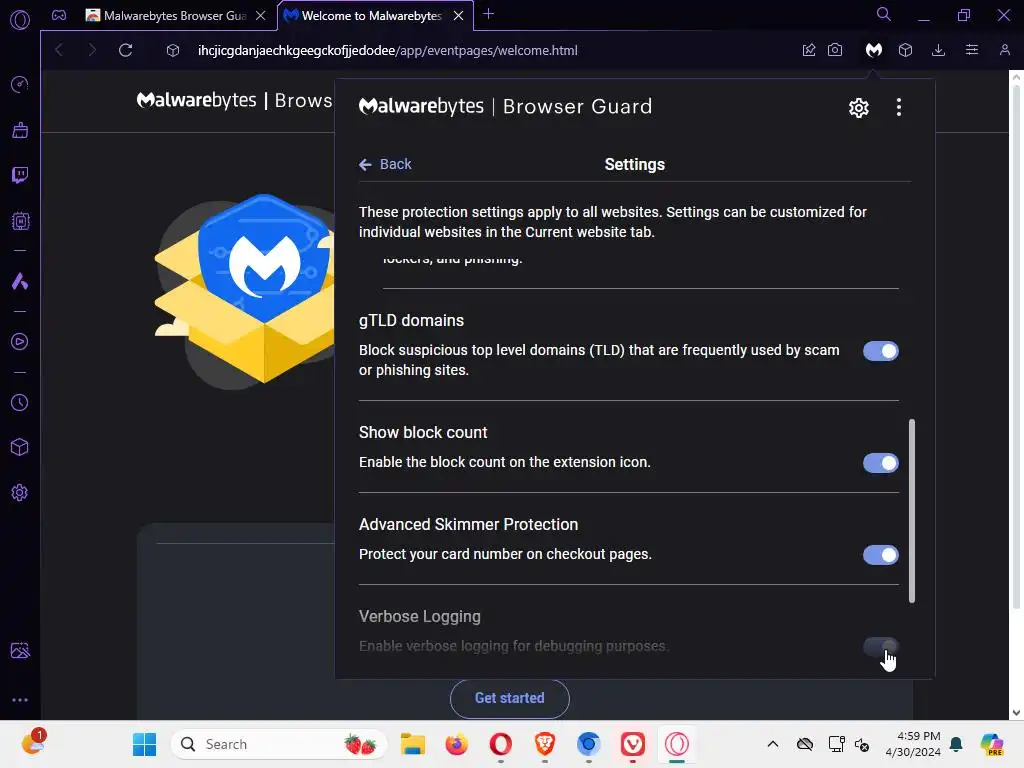Click the edit page icon in address bar
The image size is (1024, 768).
coord(808,50)
